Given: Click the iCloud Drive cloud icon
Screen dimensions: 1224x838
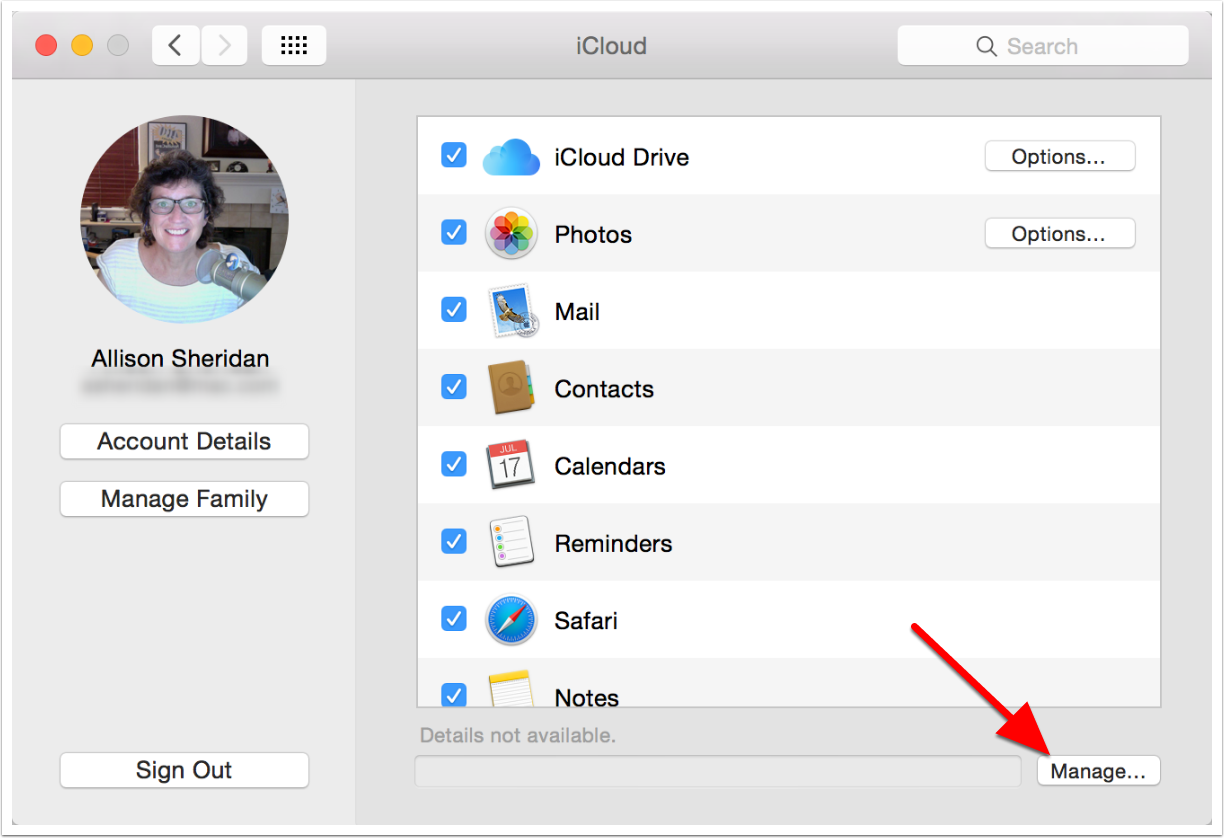Looking at the screenshot, I should click(511, 157).
